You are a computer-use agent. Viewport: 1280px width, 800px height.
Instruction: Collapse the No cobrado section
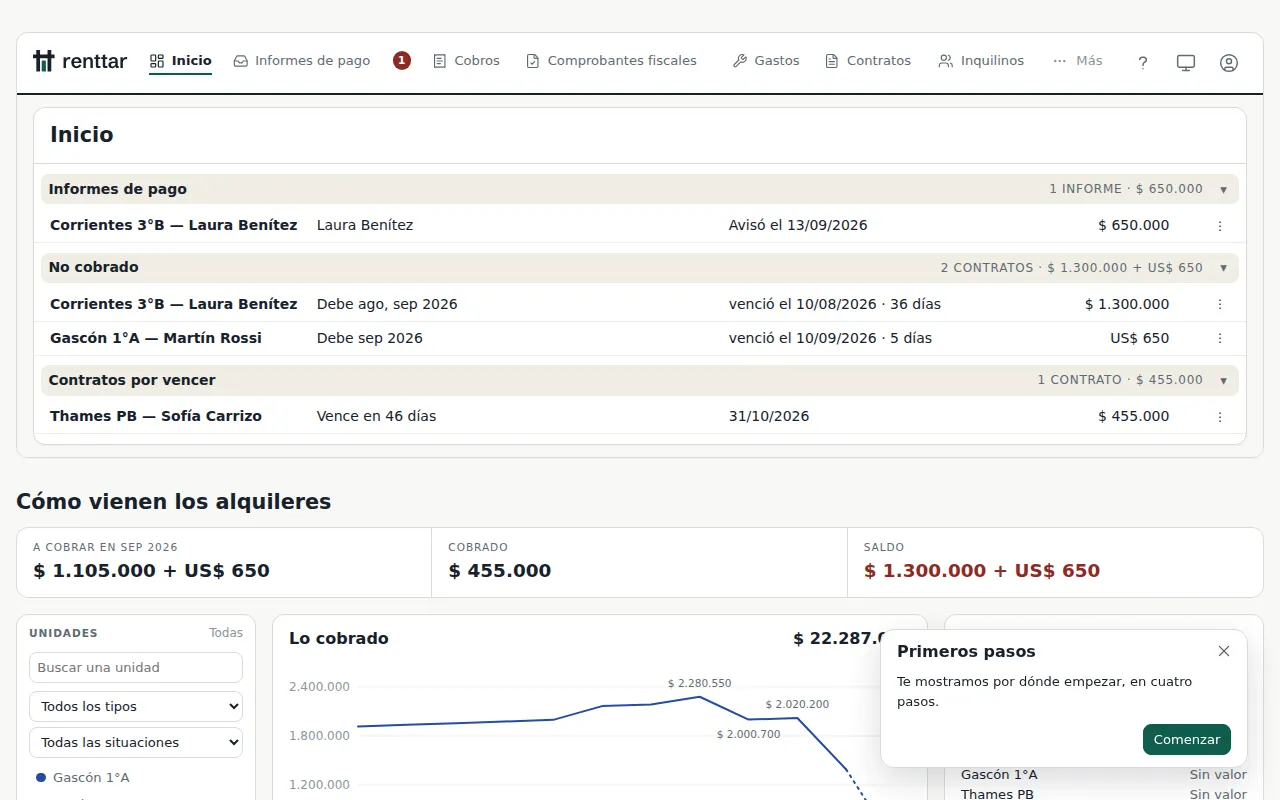1223,268
